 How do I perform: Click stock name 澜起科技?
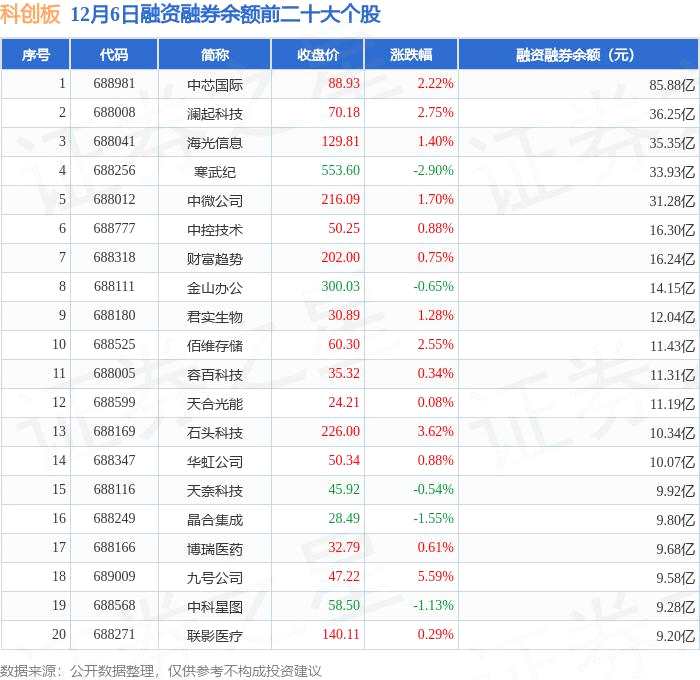(x=215, y=114)
